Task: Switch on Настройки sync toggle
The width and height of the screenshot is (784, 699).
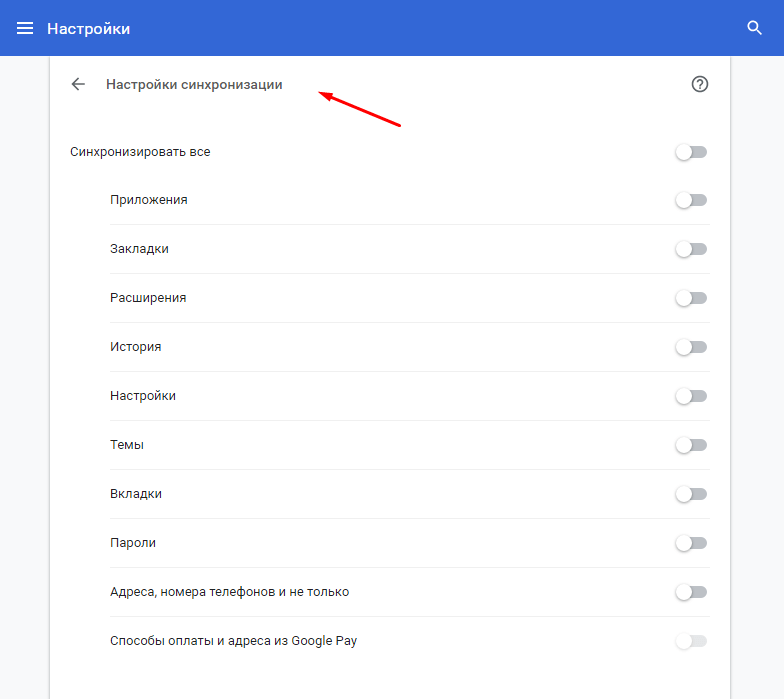Action: 691,396
